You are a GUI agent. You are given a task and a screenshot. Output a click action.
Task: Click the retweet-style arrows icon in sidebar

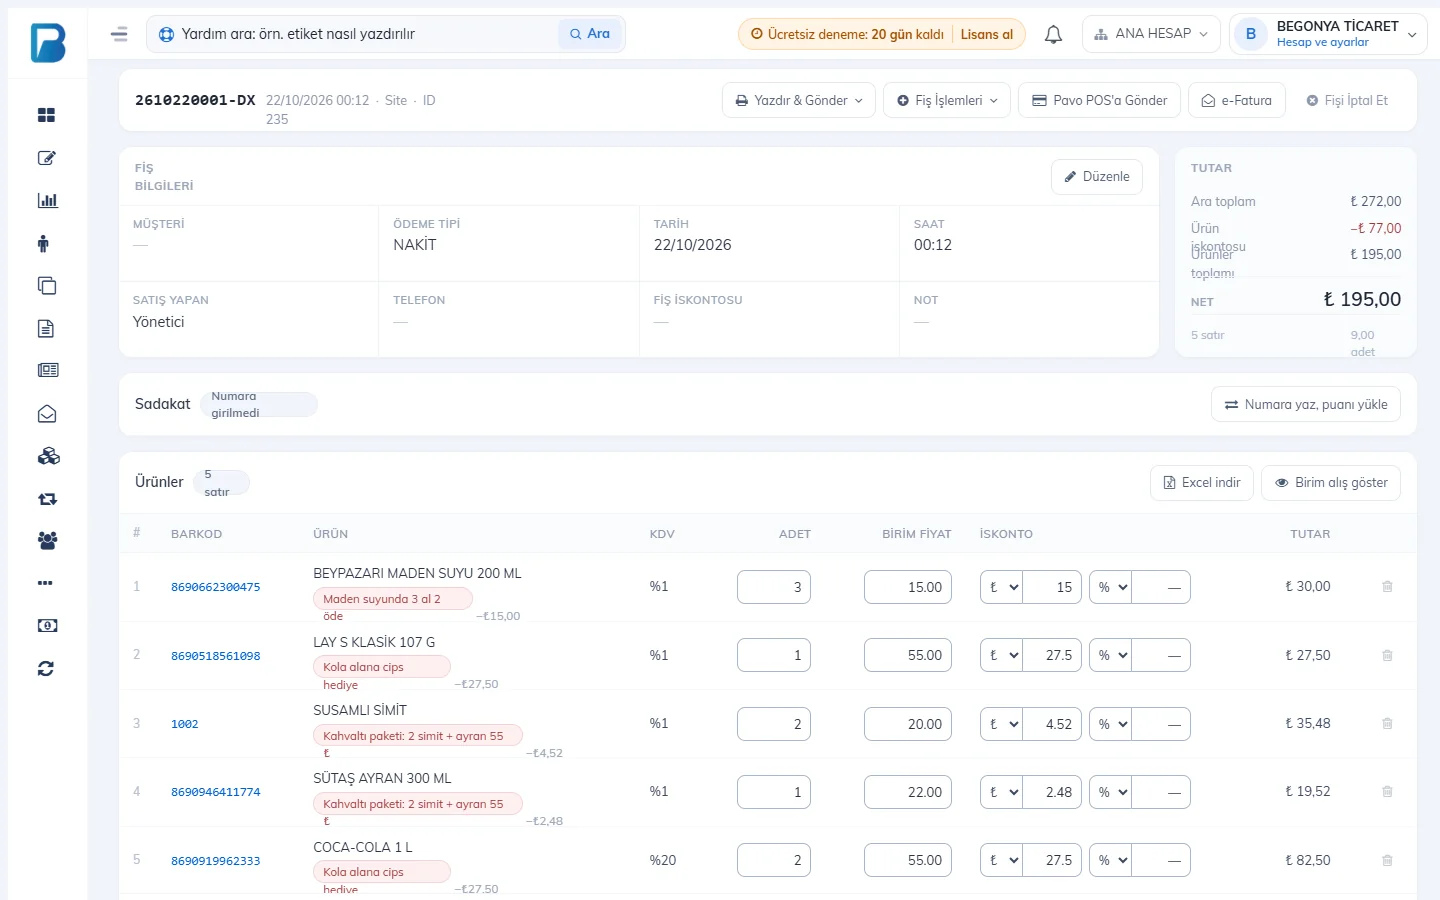tap(47, 499)
